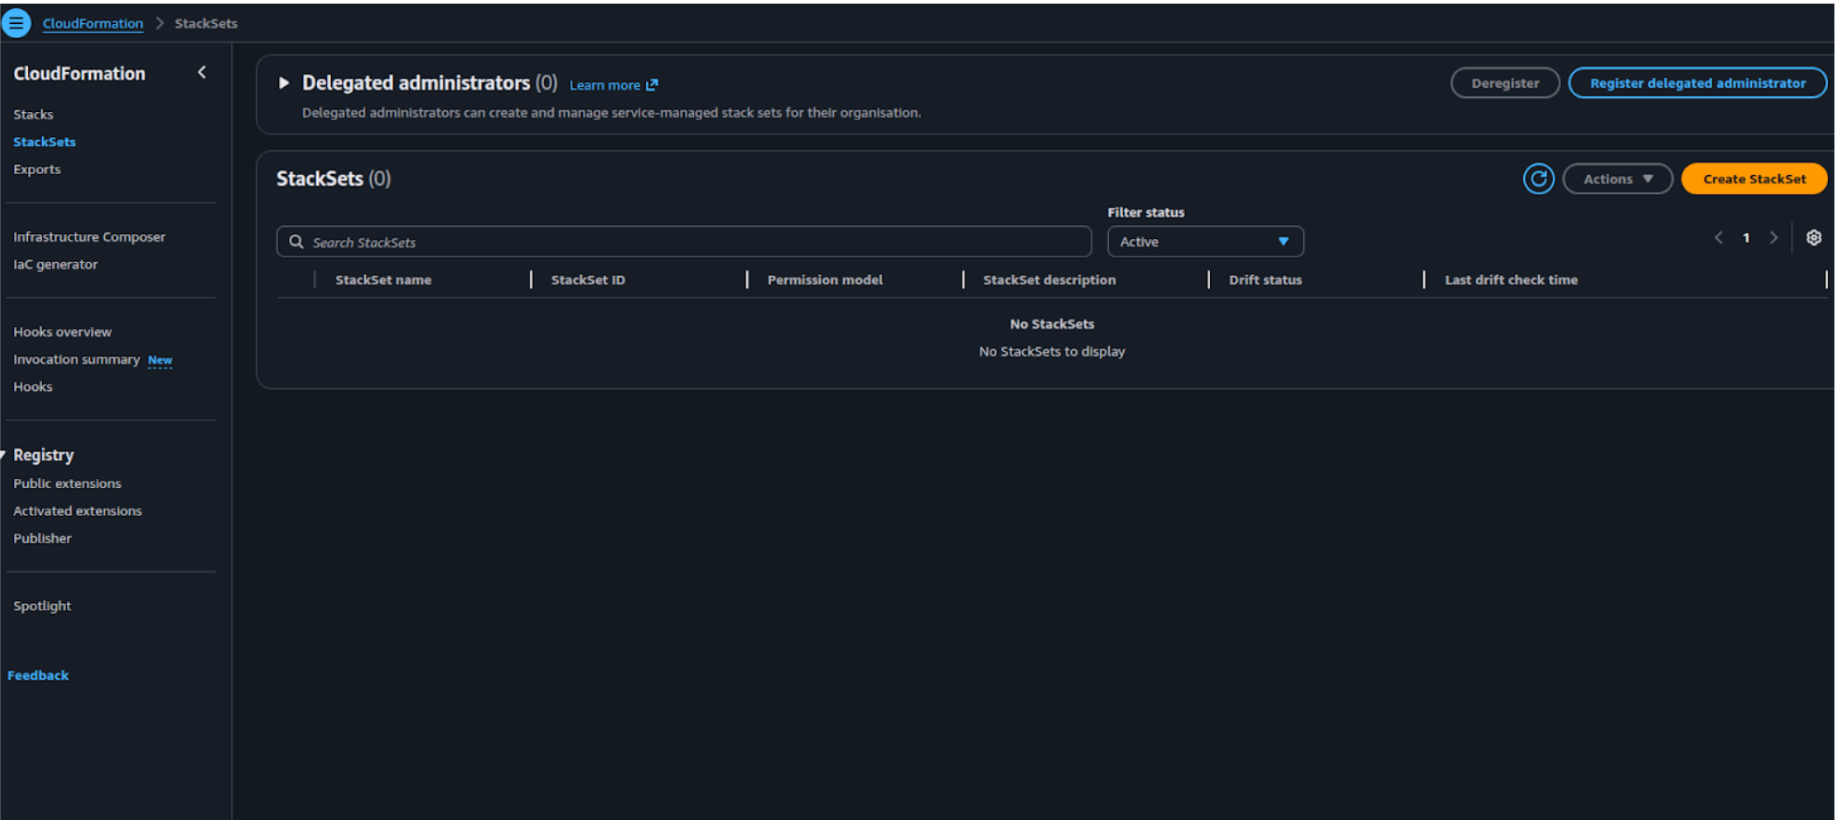This screenshot has width=1835, height=820.
Task: Open the Feedback link
Action: tap(38, 675)
